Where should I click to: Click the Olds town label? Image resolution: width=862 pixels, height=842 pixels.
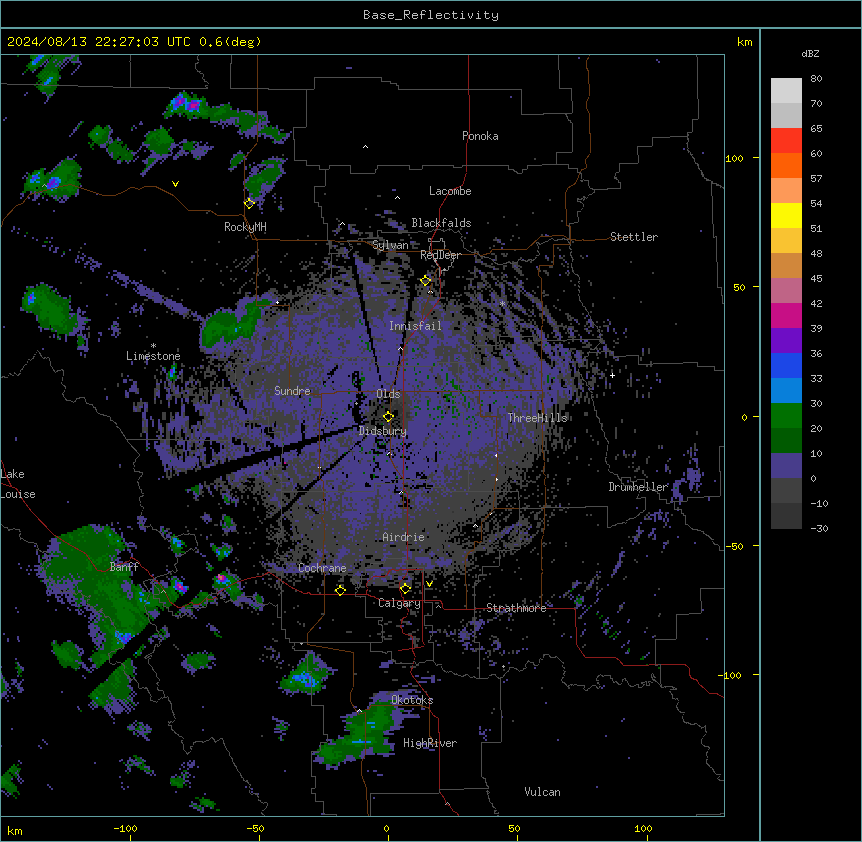(388, 394)
